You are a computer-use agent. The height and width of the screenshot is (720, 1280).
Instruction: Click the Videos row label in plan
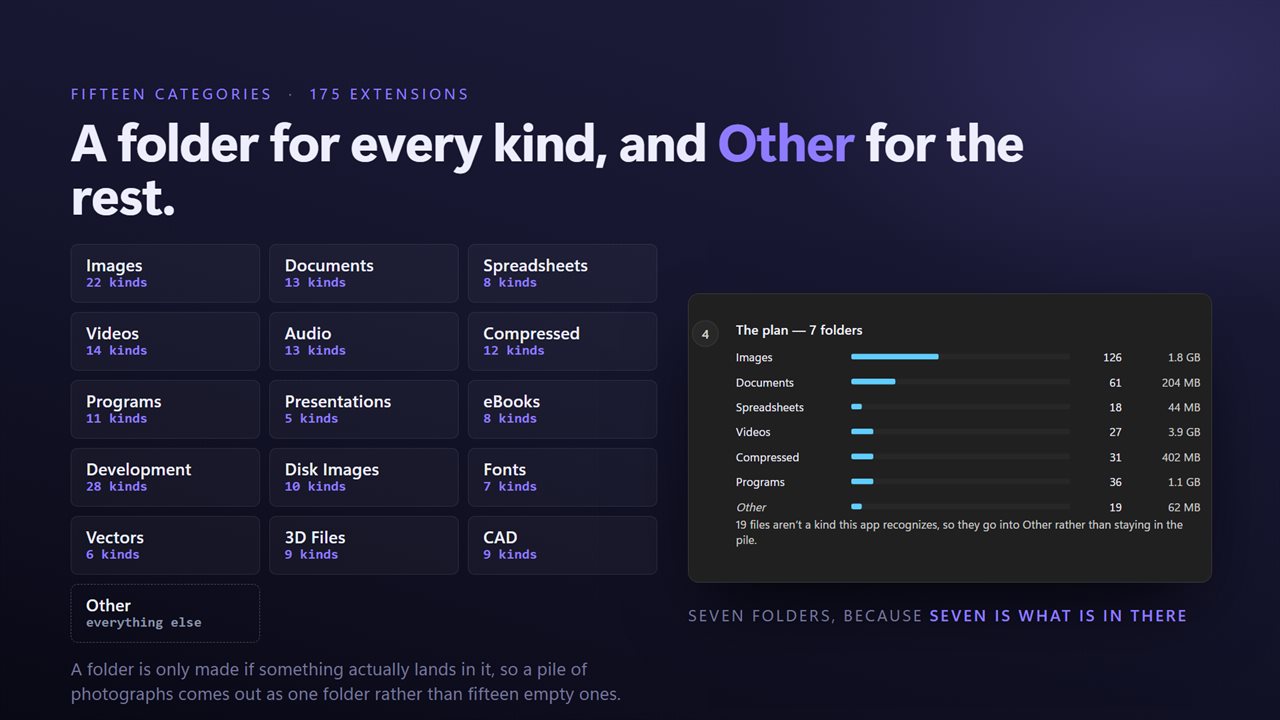(x=753, y=432)
